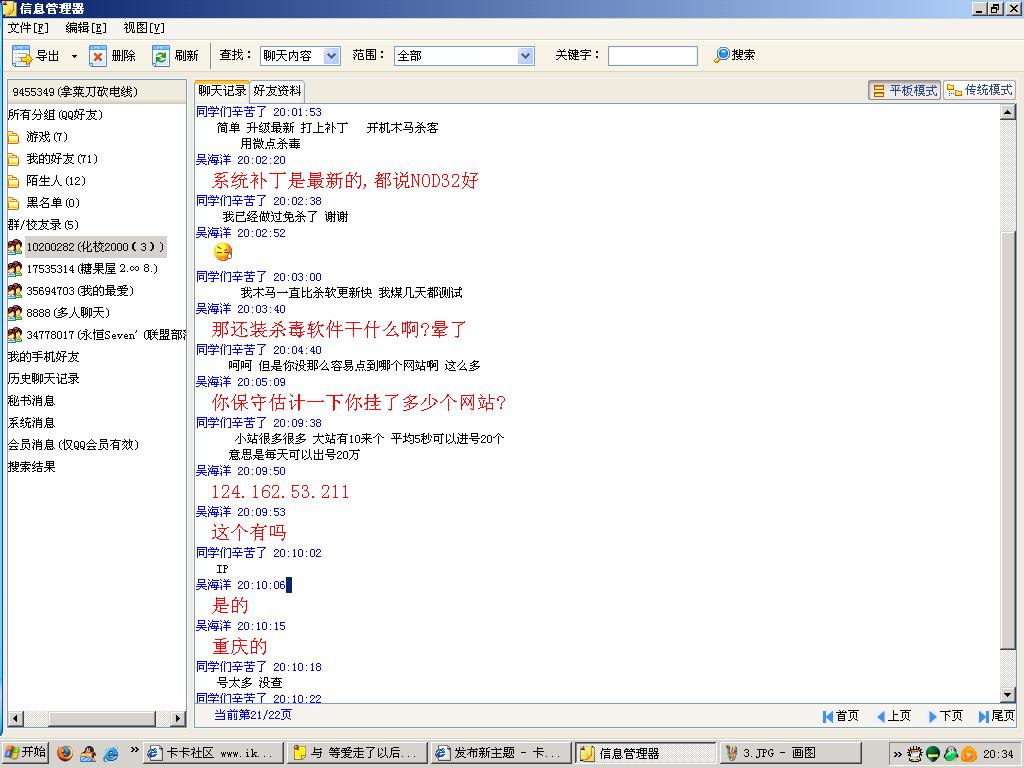
Task: Click the emoticon in the chat log
Action: (223, 251)
